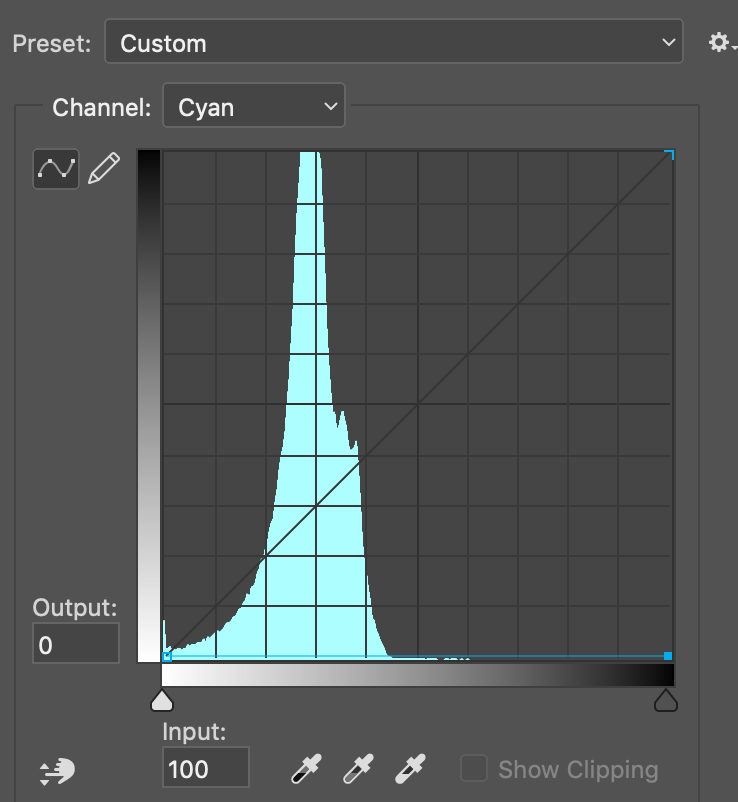Pick the black point eyedropper
The width and height of the screenshot is (738, 802).
(306, 769)
